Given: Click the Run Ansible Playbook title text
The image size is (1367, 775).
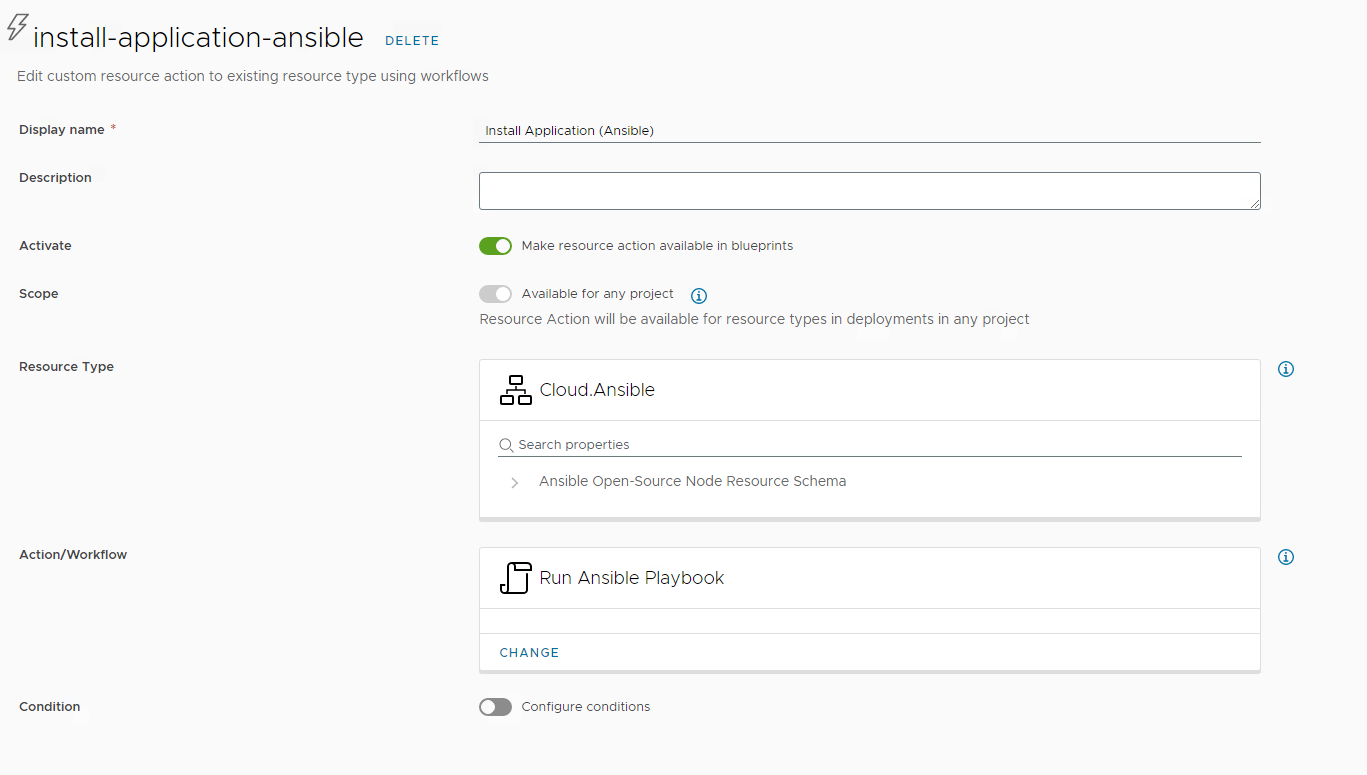Looking at the screenshot, I should (x=632, y=578).
